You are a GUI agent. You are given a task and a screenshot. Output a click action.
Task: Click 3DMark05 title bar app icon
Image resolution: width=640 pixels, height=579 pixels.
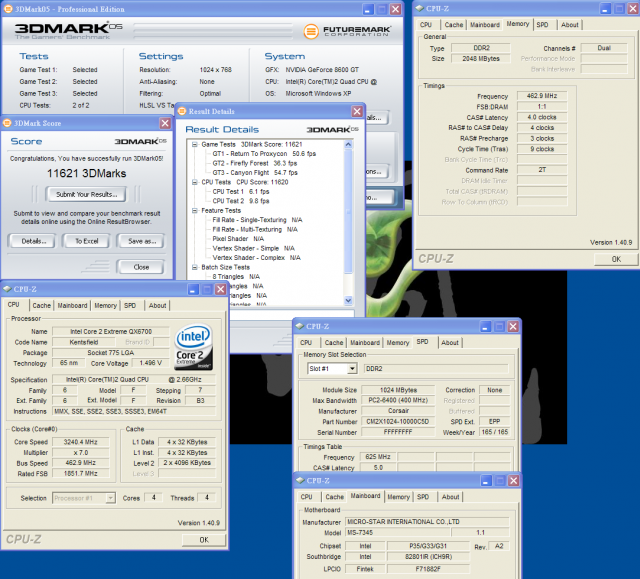pyautogui.click(x=8, y=9)
